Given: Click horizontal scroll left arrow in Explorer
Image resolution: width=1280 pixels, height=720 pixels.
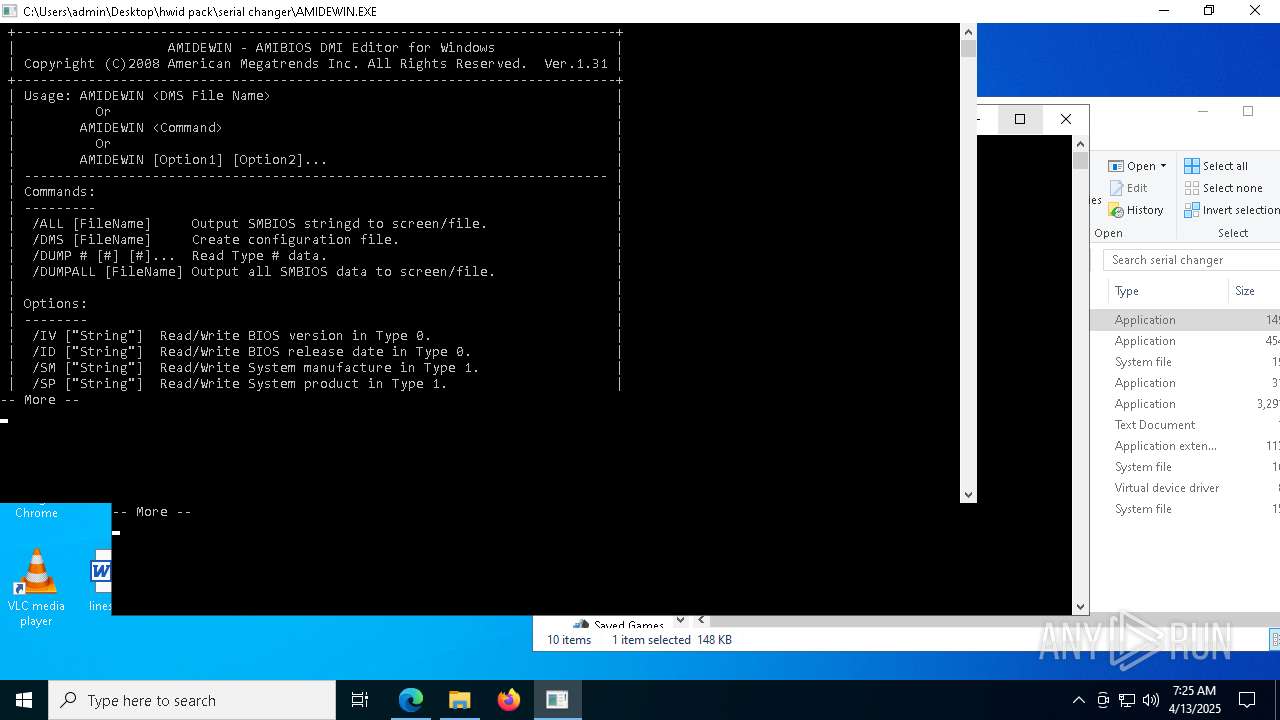Looking at the screenshot, I should click(x=701, y=620).
